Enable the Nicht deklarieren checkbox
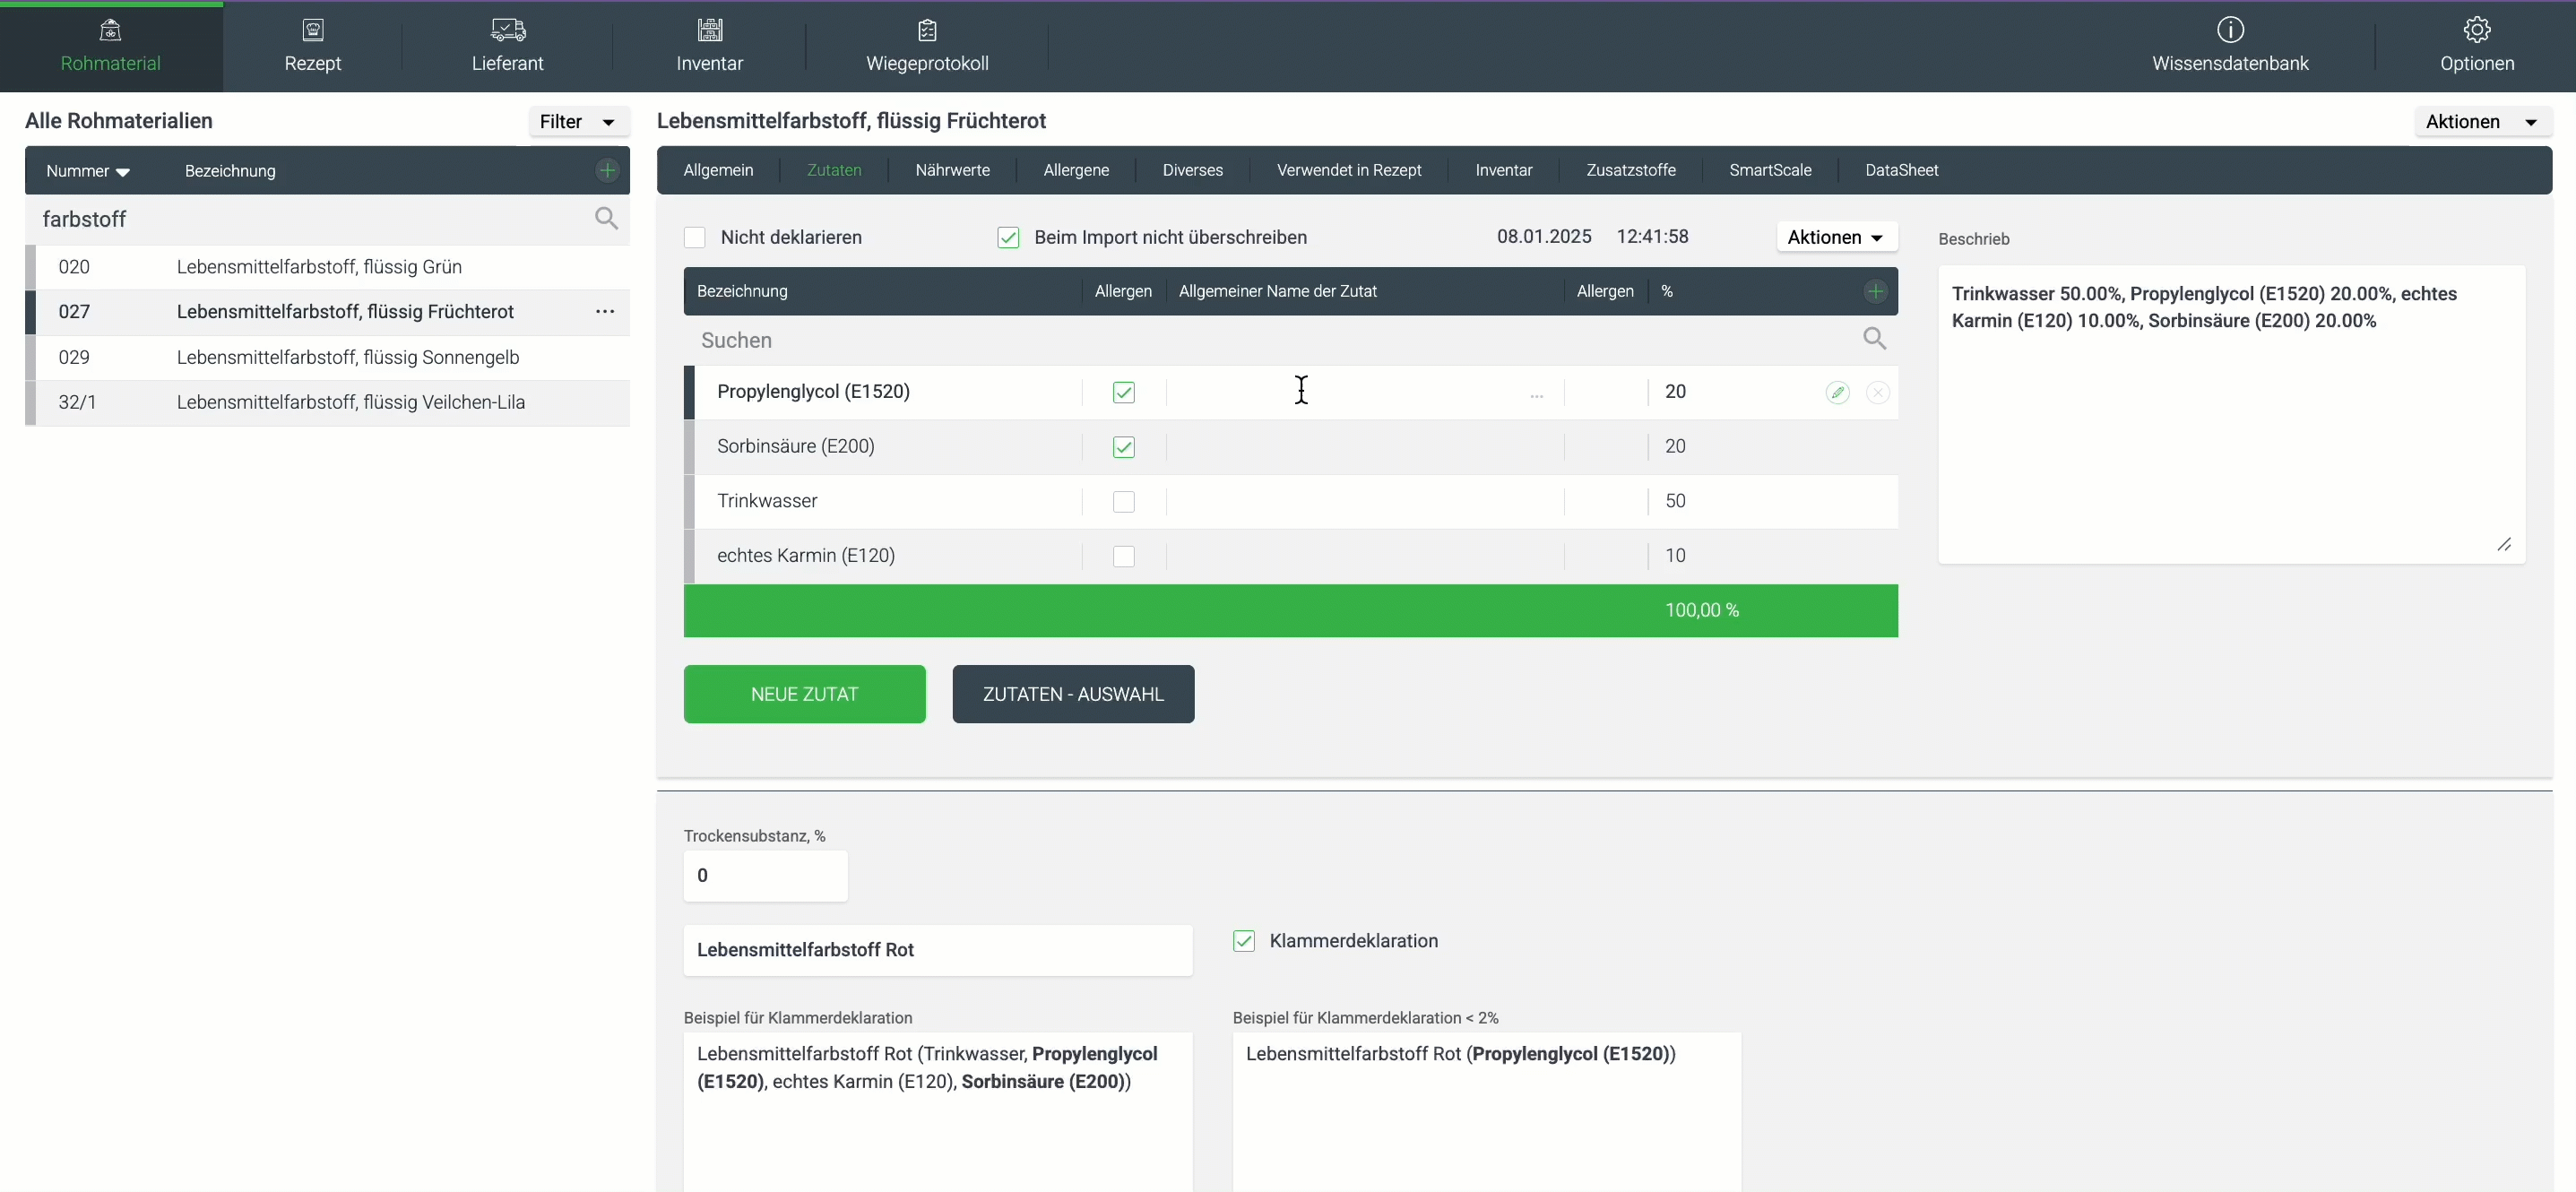Image resolution: width=2576 pixels, height=1192 pixels. pos(695,238)
